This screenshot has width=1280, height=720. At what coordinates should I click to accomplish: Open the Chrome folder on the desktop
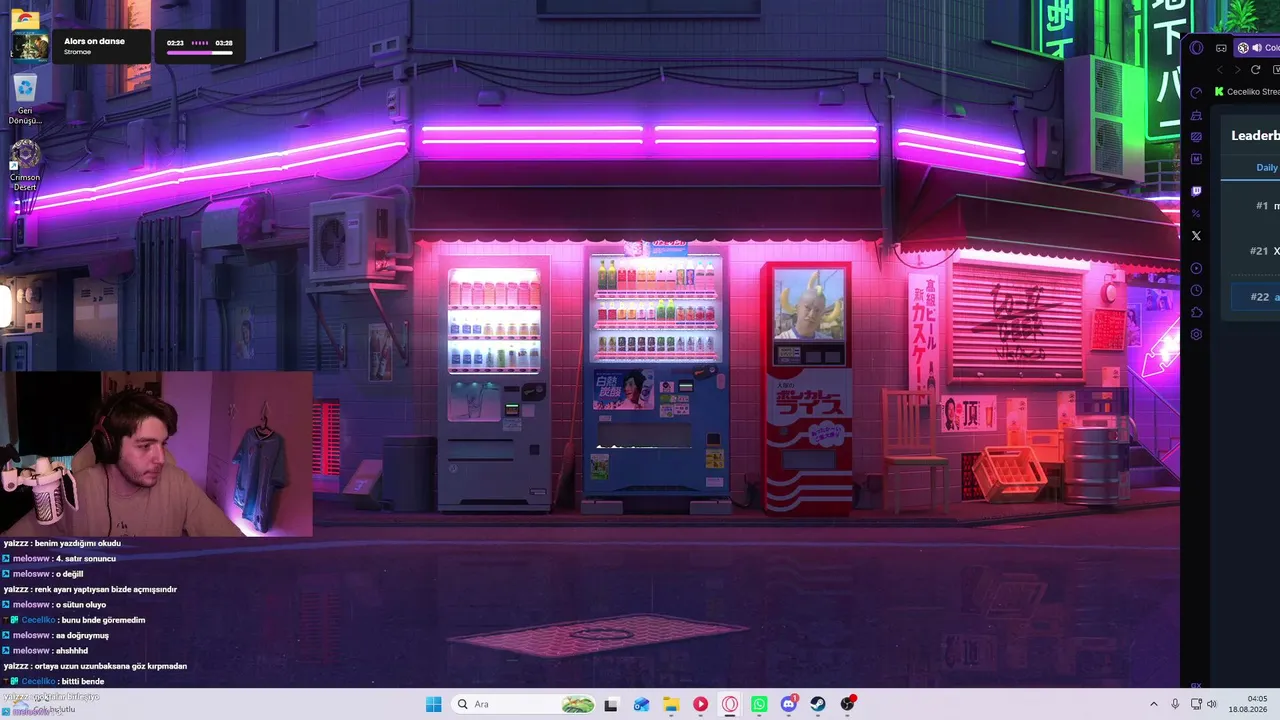[25, 17]
